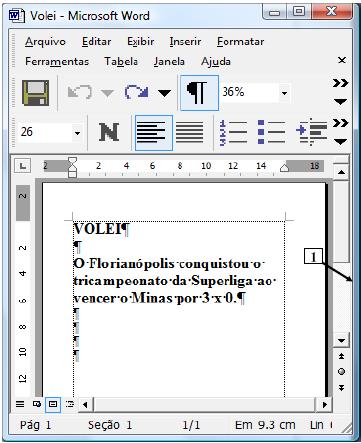Open the Ferramentas menu
The width and height of the screenshot is (361, 443).
coord(57,62)
